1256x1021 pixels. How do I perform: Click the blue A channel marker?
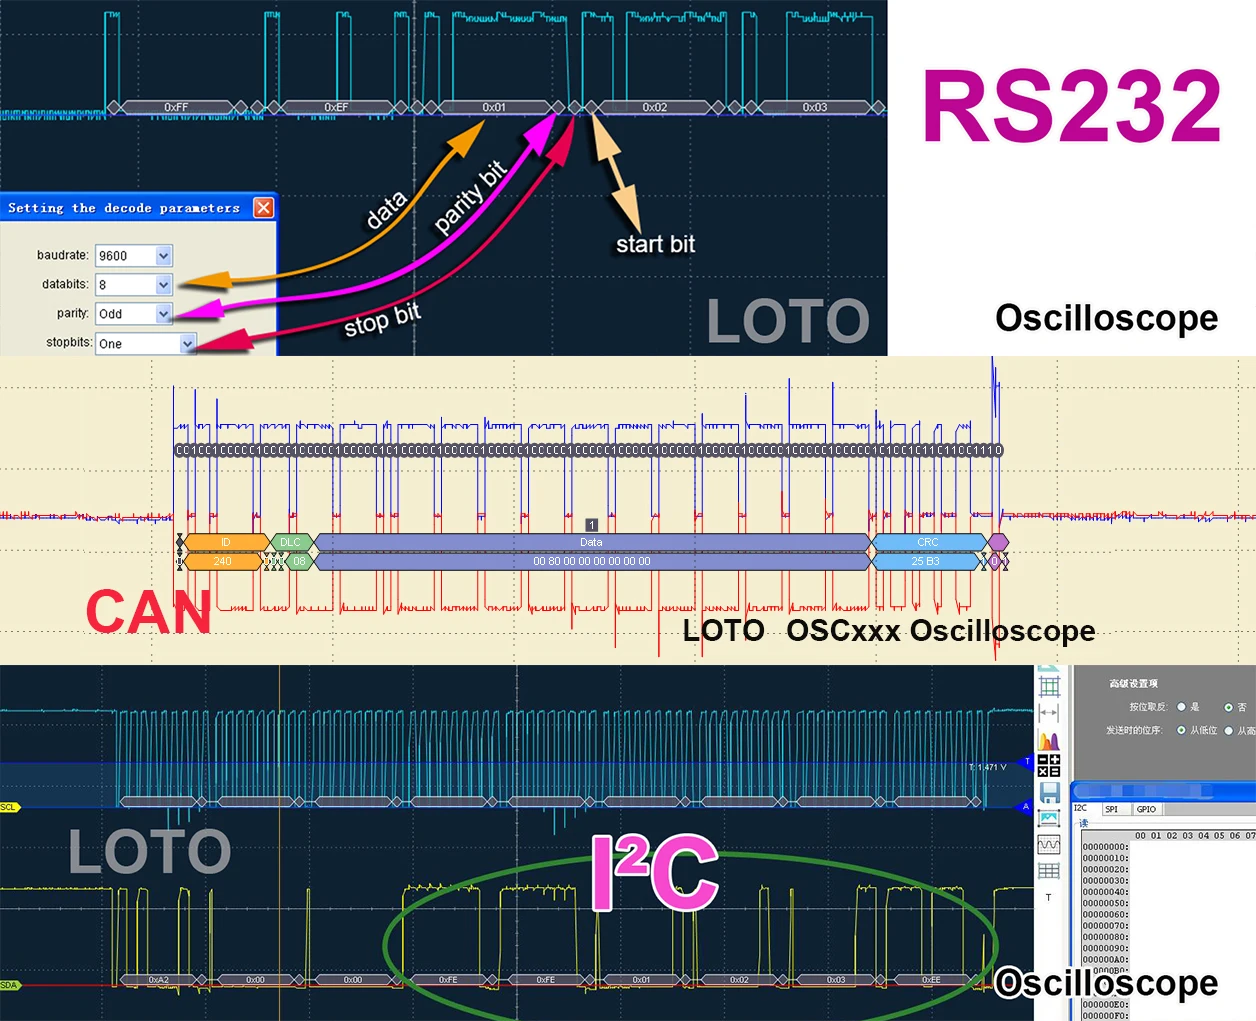(1025, 806)
